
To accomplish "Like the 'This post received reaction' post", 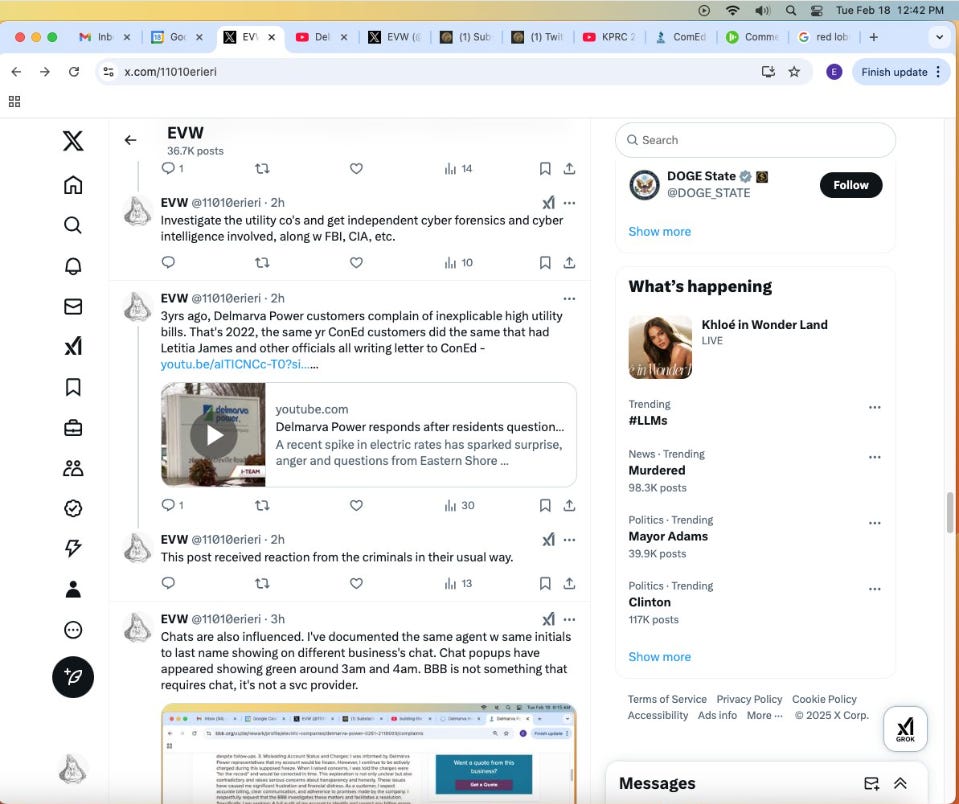I will 356,583.
